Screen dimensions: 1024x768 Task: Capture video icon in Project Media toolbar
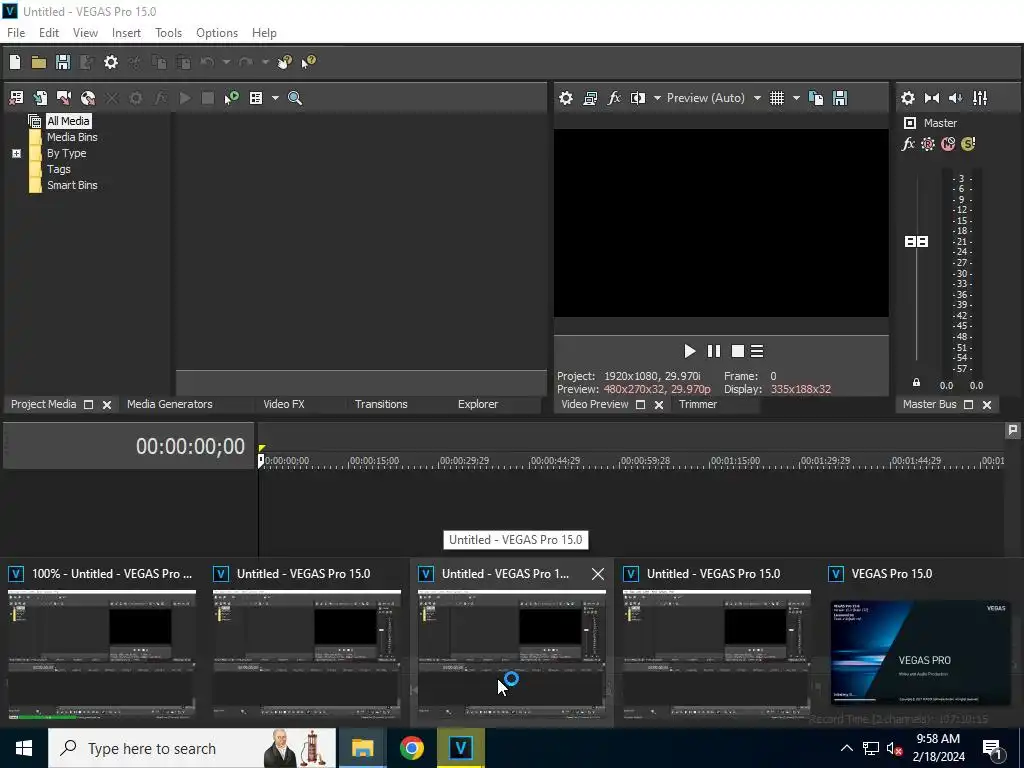pyautogui.click(x=64, y=98)
